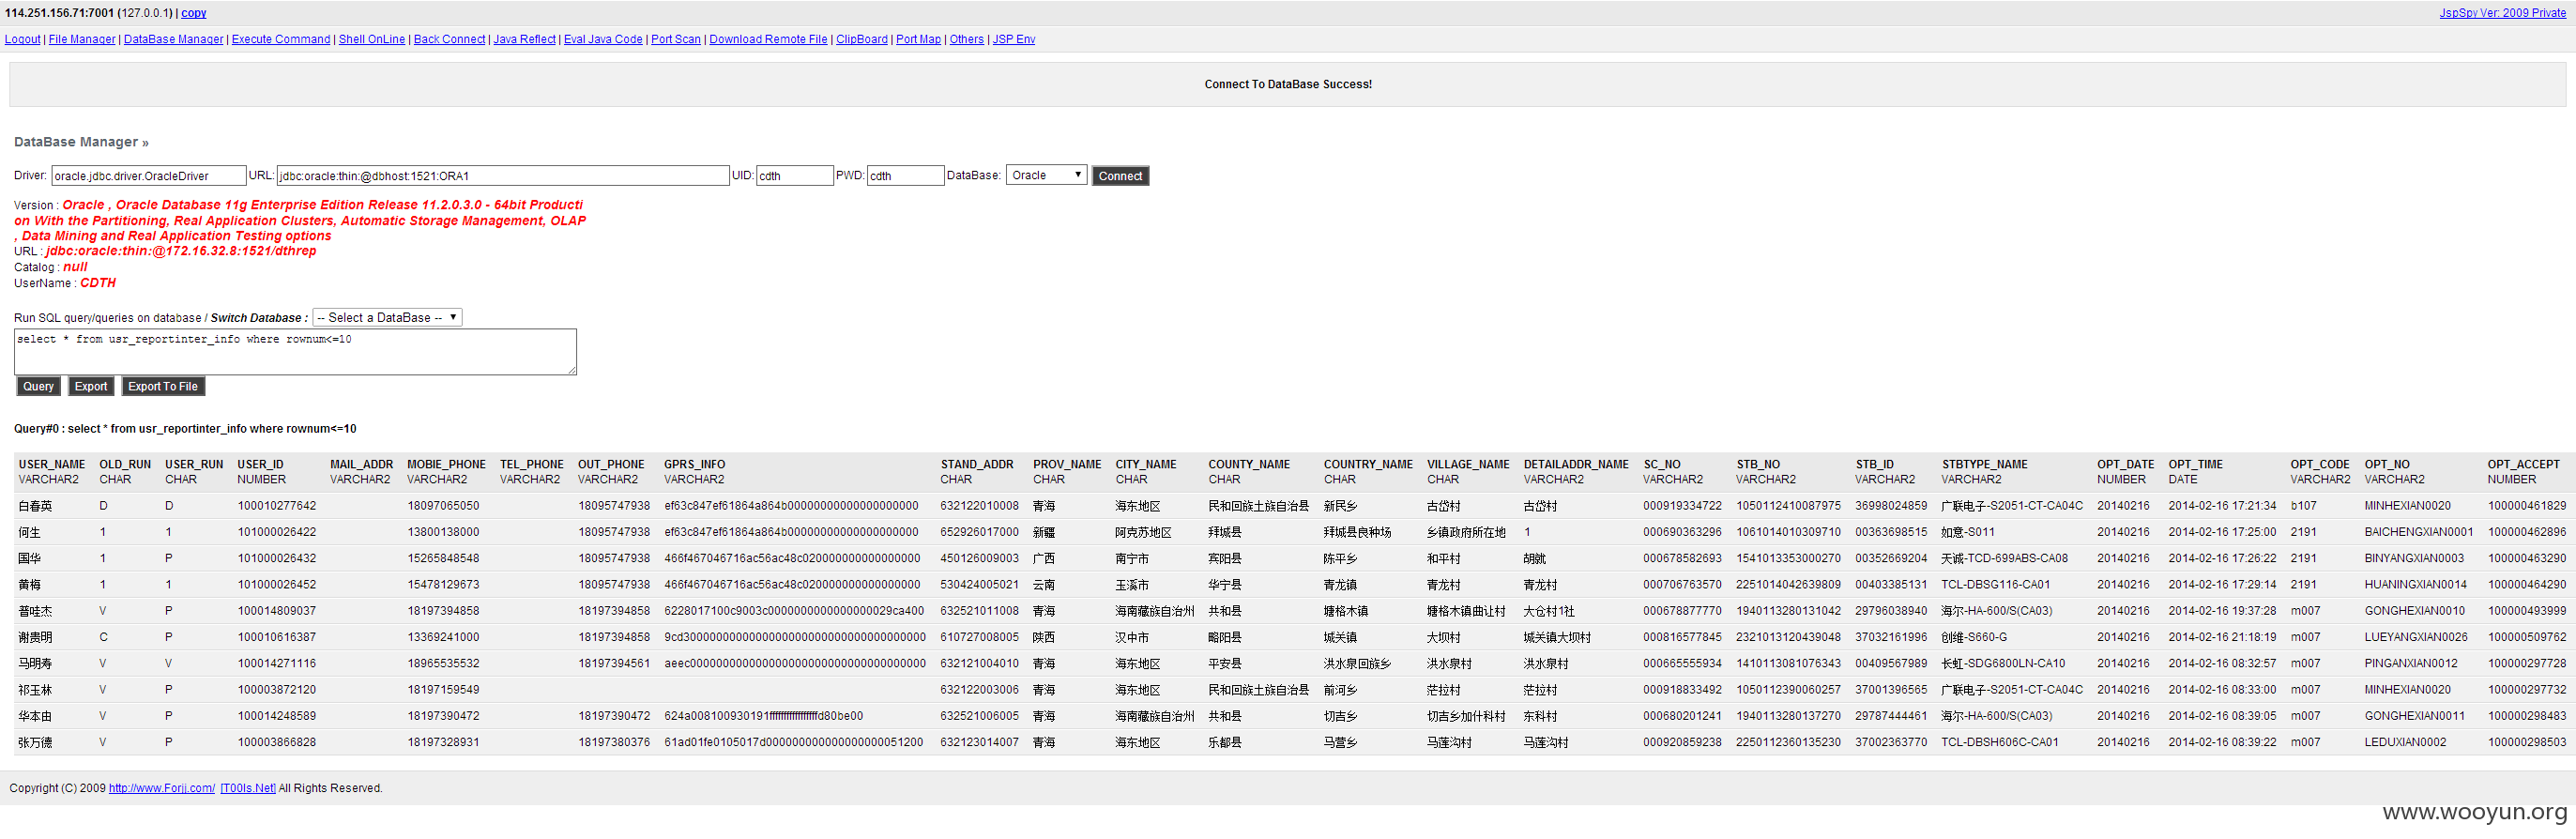Focus the Driver input field
Viewport: 2576px width, 839px height.
(148, 176)
